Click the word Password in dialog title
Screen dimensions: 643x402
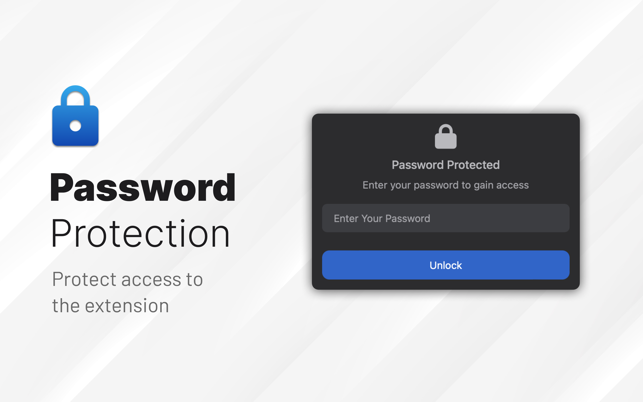pos(417,165)
